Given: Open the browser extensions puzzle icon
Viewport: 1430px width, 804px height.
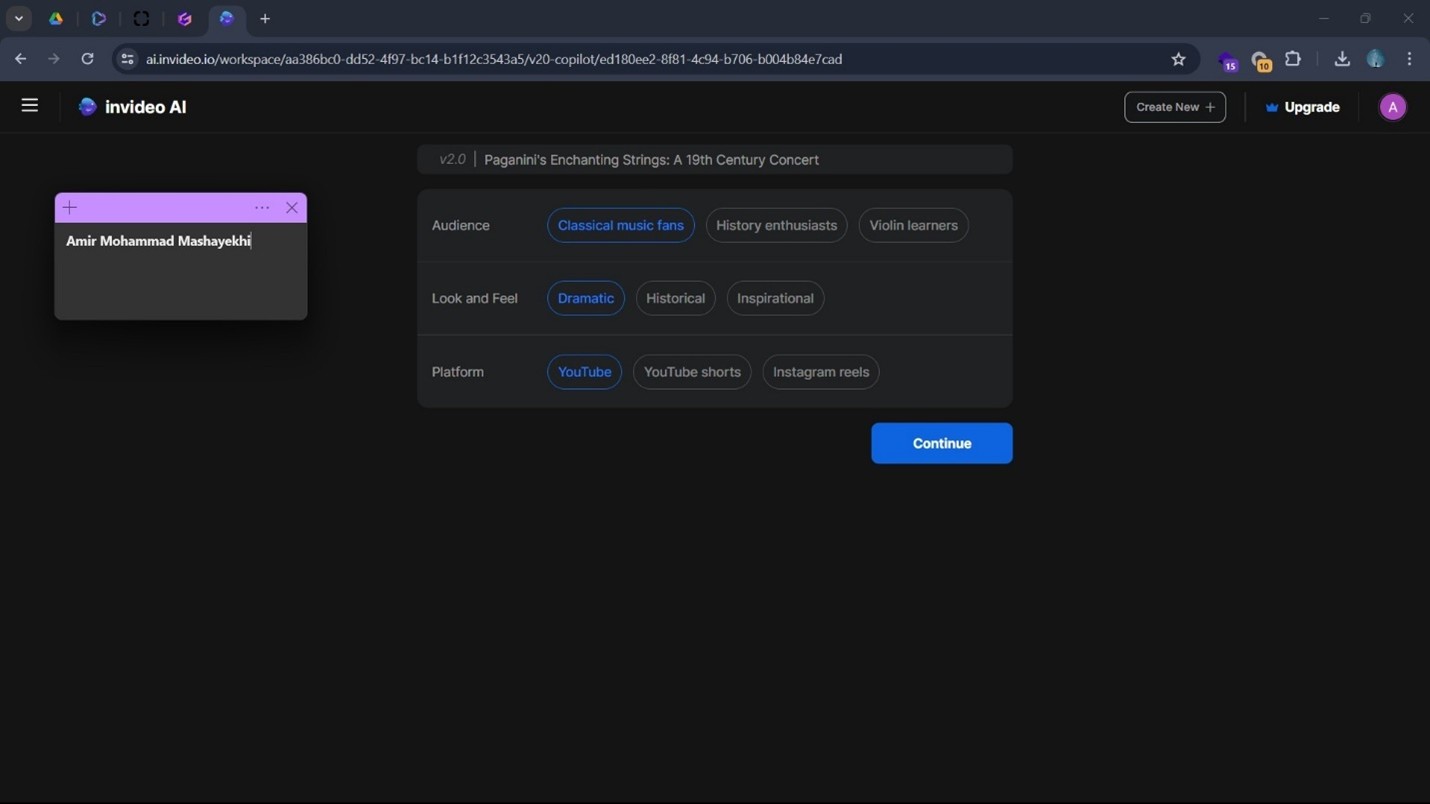Looking at the screenshot, I should click(x=1293, y=59).
